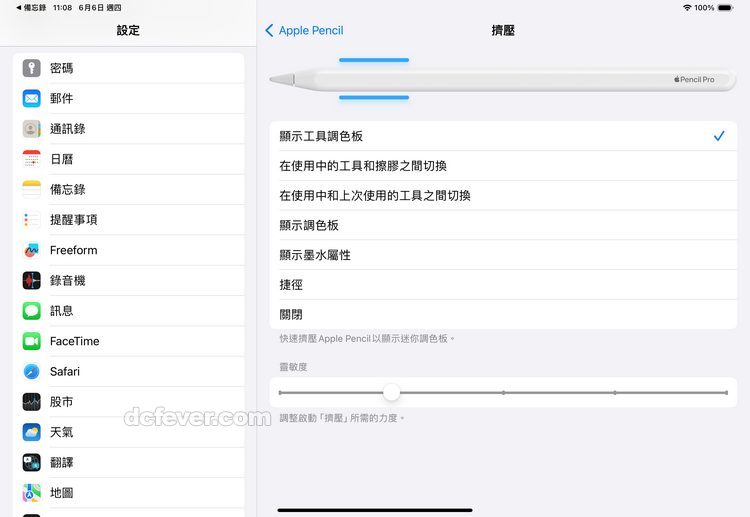Select 關閉 to turn off squeeze

click(x=503, y=315)
